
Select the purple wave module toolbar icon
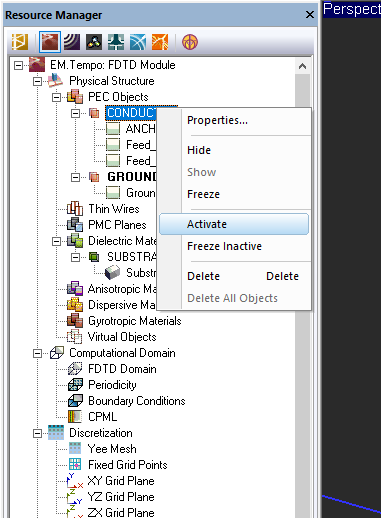[72, 42]
